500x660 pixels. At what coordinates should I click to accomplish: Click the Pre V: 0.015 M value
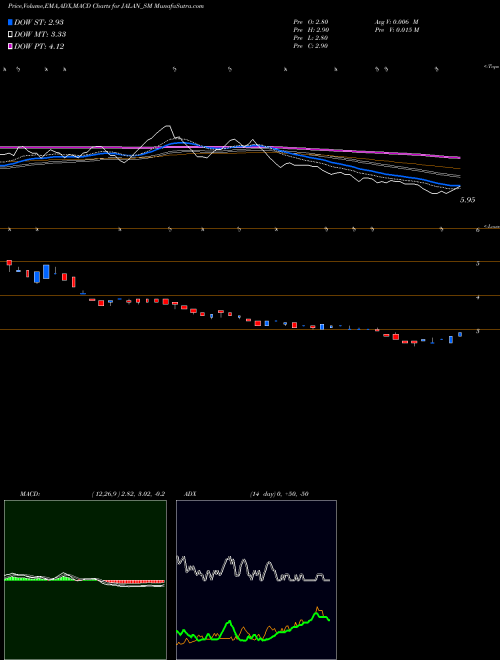pyautogui.click(x=396, y=30)
